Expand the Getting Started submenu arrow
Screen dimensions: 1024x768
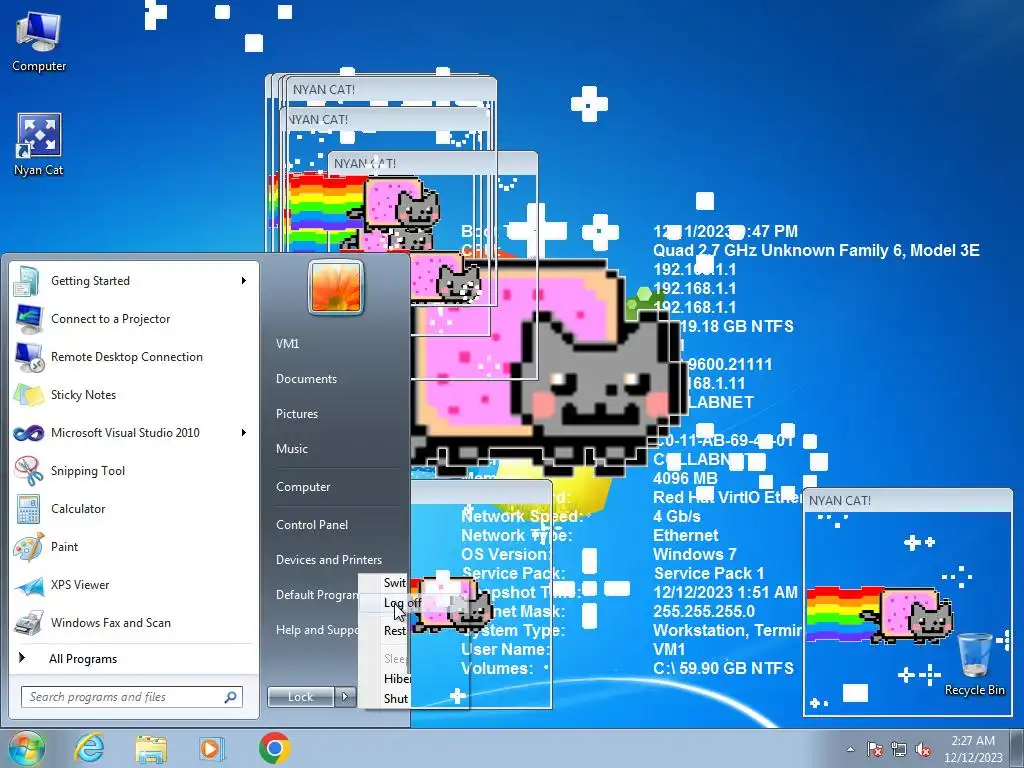(244, 281)
